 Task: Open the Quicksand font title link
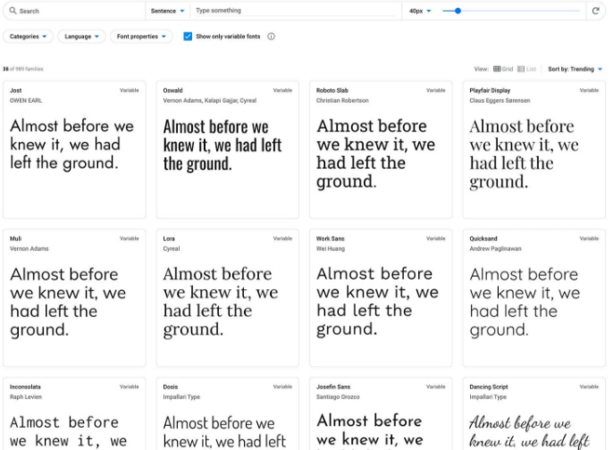pyautogui.click(x=484, y=238)
